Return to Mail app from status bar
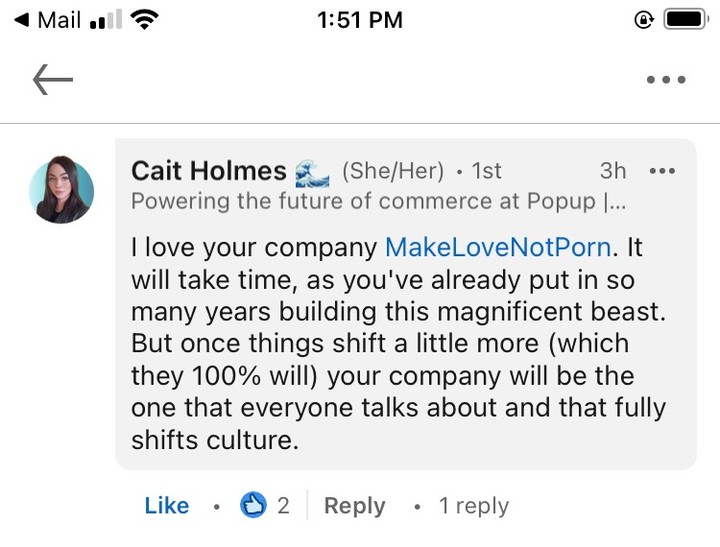 (x=47, y=20)
